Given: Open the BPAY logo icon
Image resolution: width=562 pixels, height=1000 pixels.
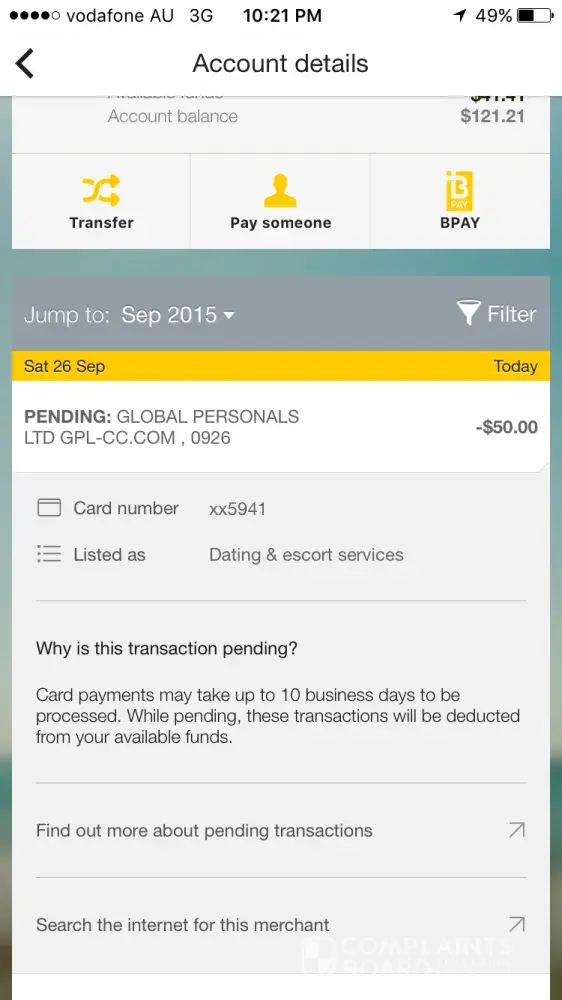Looking at the screenshot, I should 459,191.
